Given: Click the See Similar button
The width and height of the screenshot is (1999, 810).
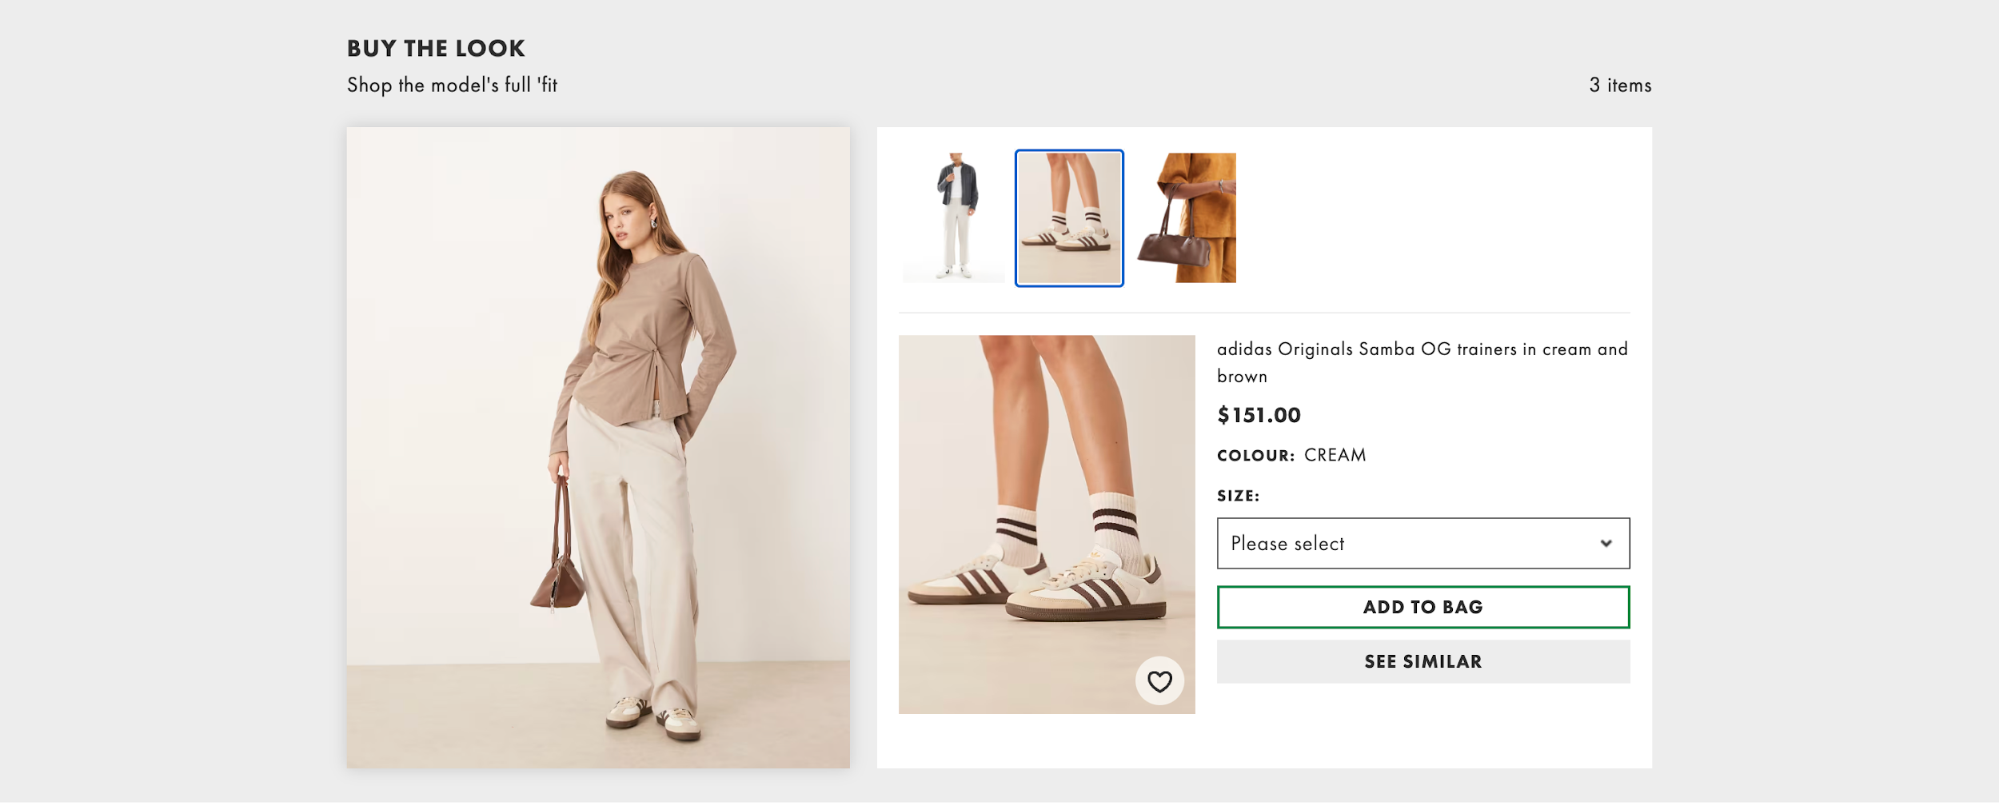Looking at the screenshot, I should [x=1422, y=661].
